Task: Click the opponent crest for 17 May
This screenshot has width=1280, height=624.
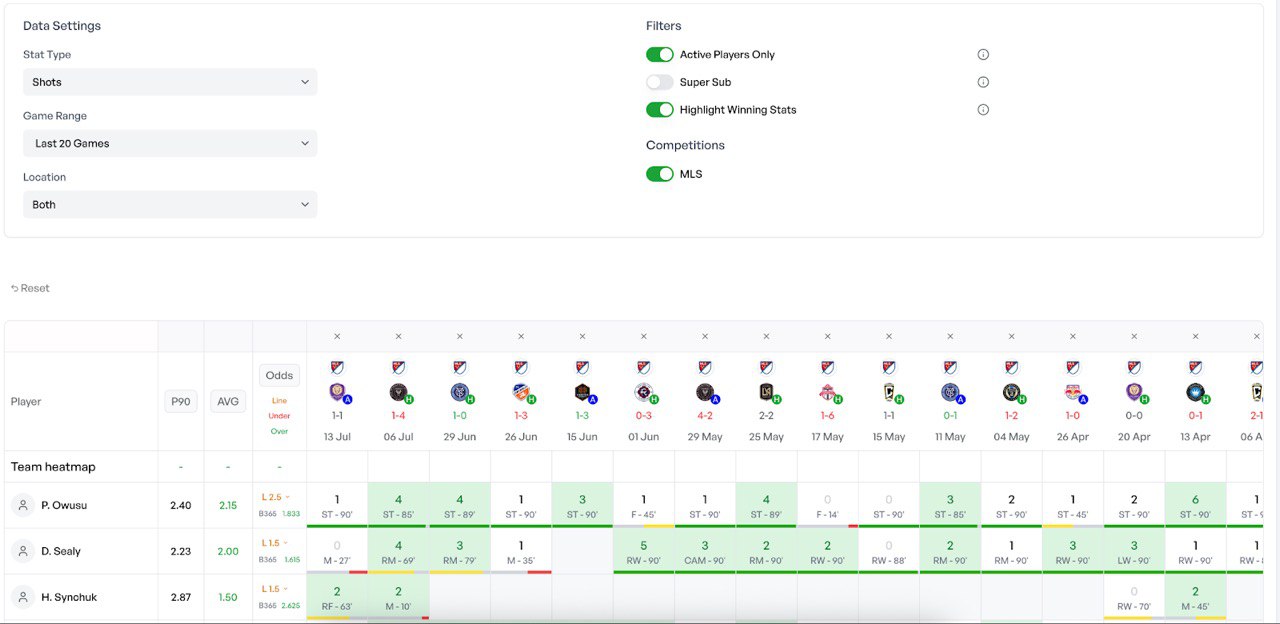Action: tap(828, 392)
